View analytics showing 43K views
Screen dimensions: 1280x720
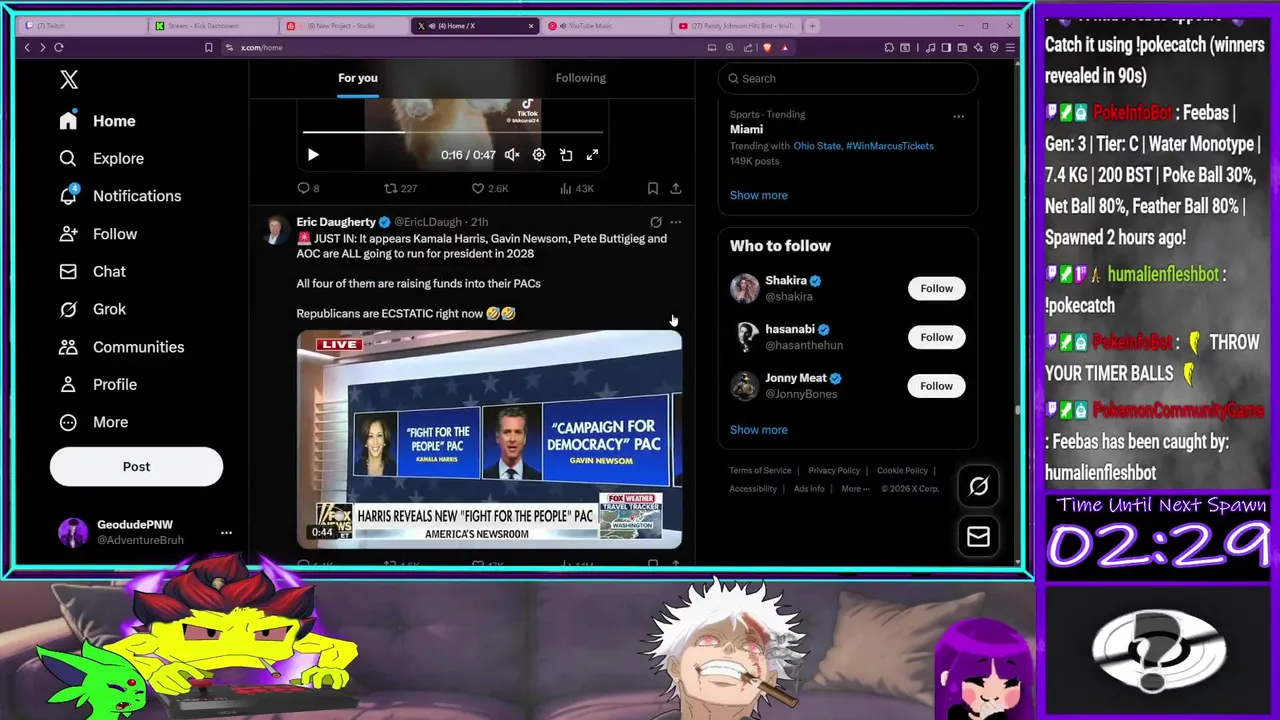coord(577,188)
